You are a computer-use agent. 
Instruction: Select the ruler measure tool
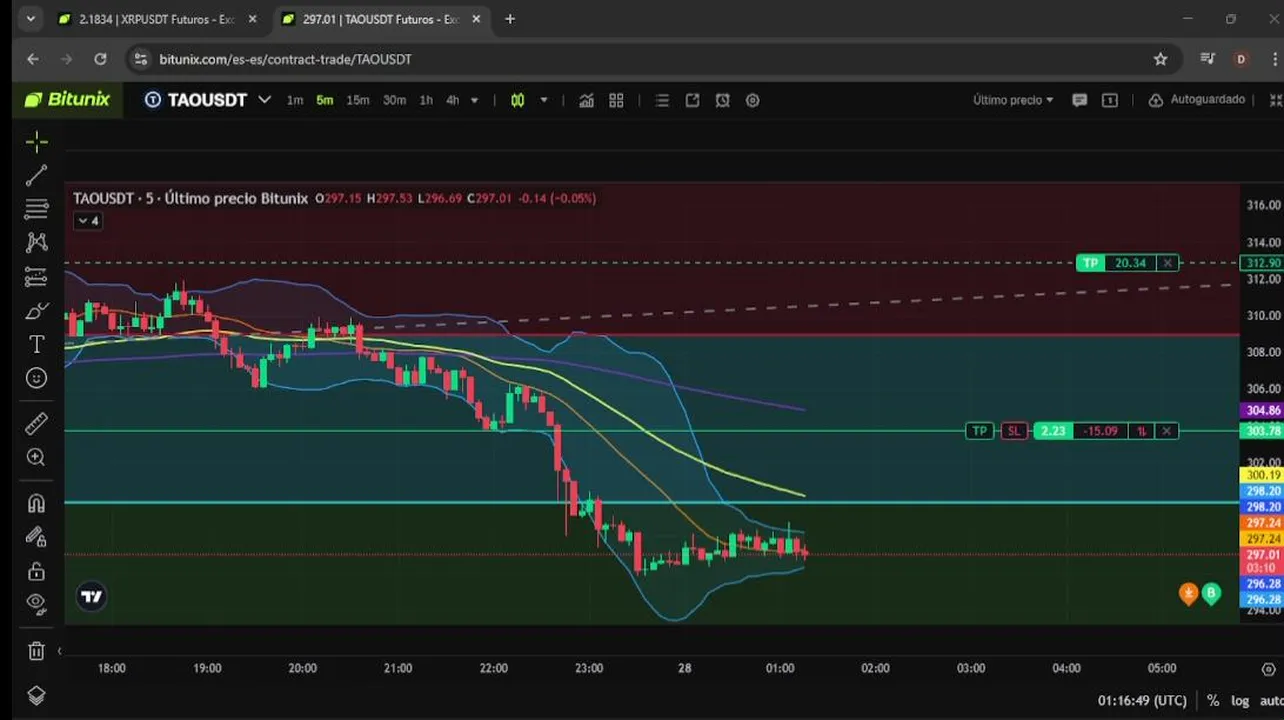pyautogui.click(x=36, y=424)
